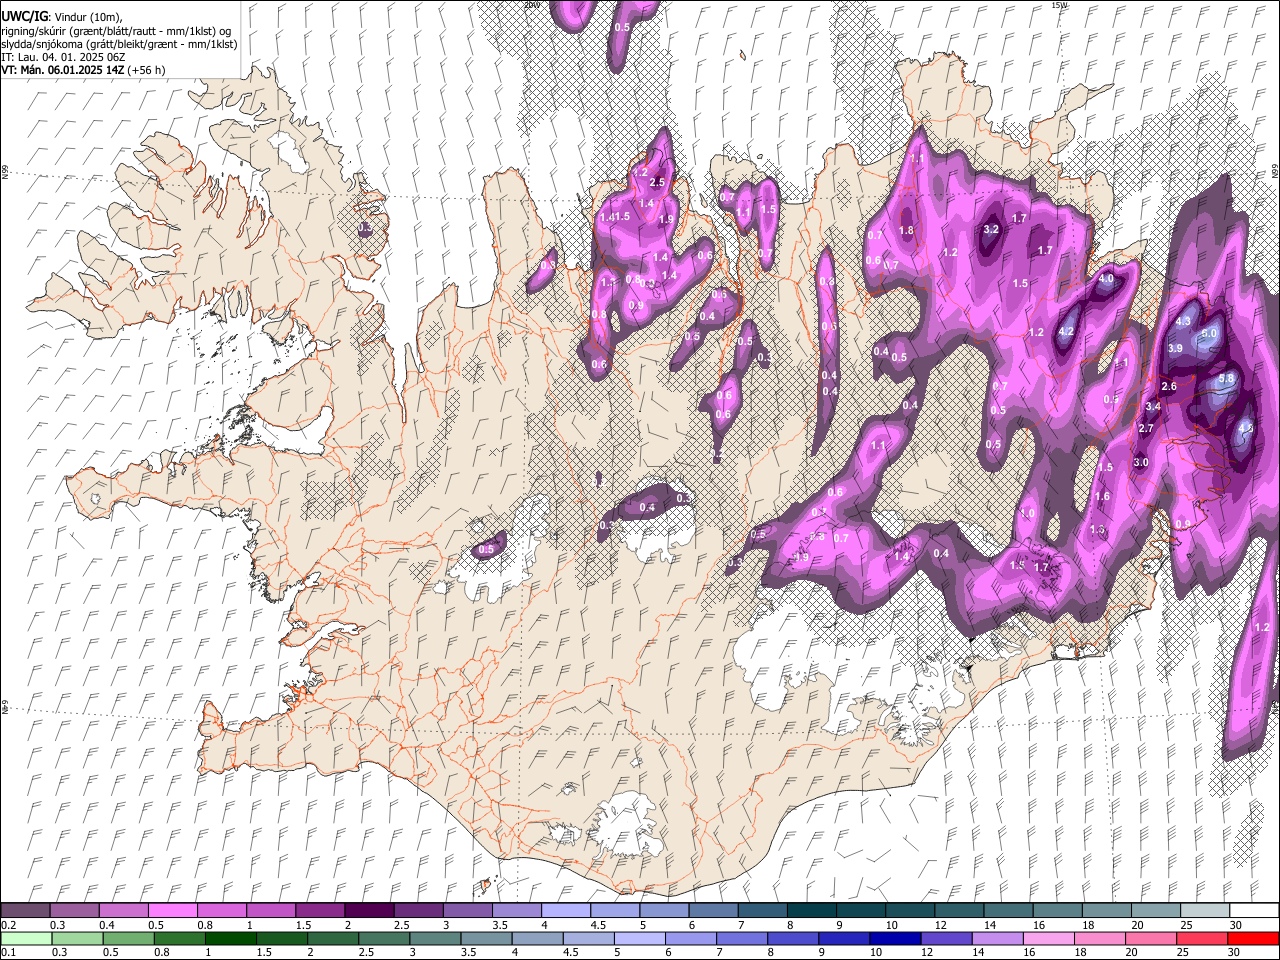
Task: Click the 2.5 precipitation value on the map
Action: (x=657, y=182)
